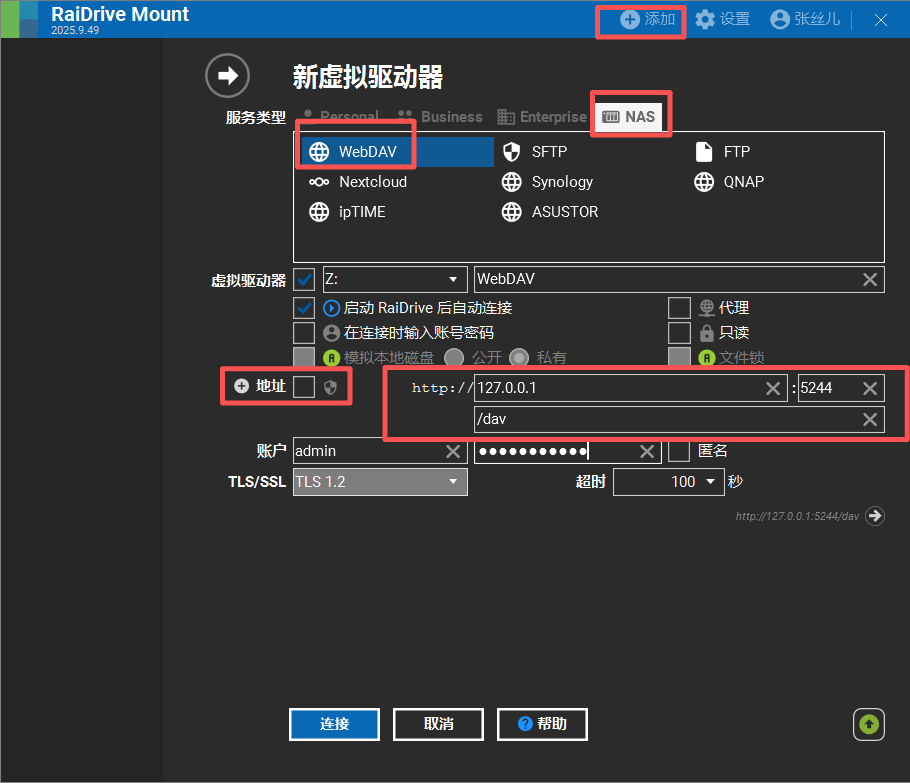The image size is (910, 783).
Task: Clear the /dav path field with X
Action: coord(870,420)
